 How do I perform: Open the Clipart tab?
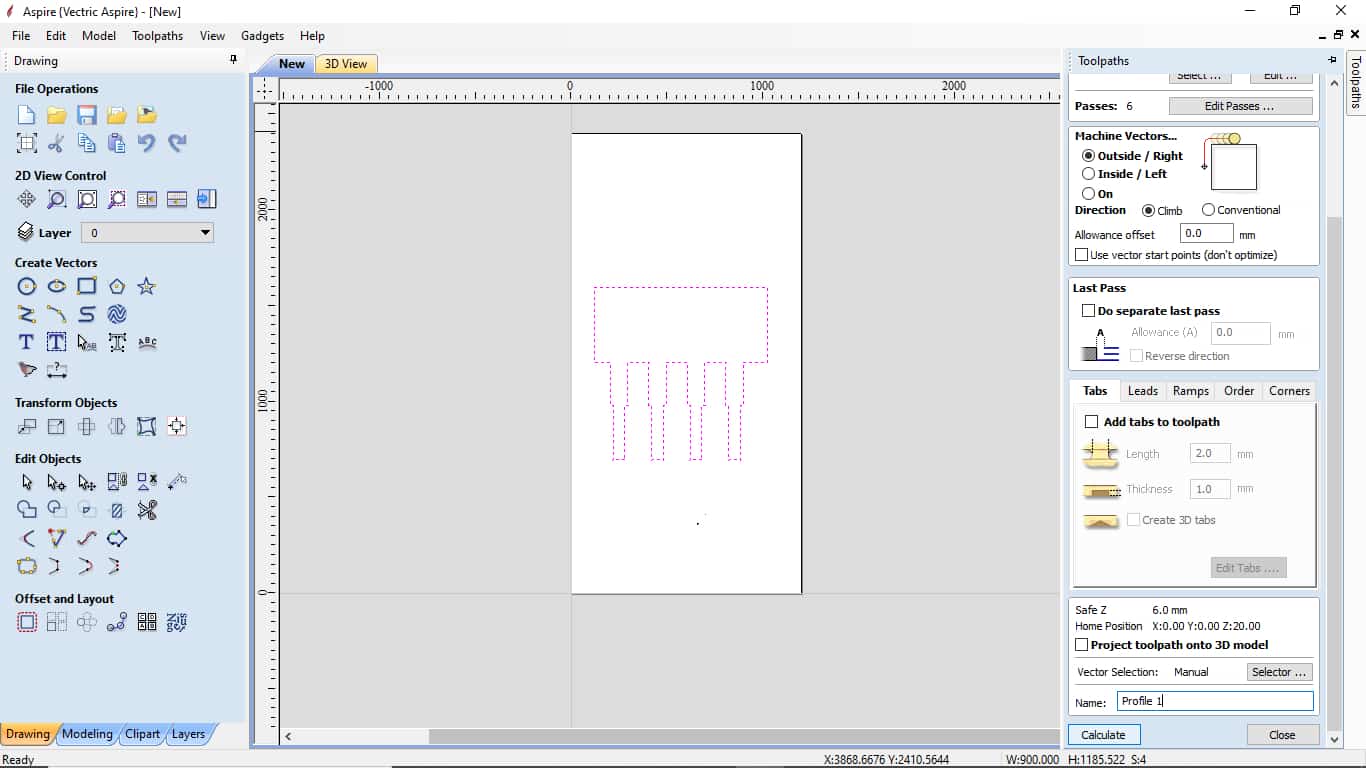(x=142, y=734)
